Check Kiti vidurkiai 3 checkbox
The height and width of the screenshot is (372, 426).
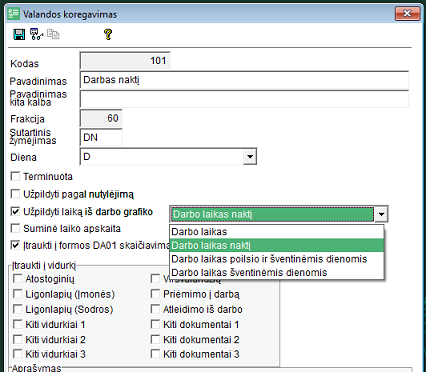[17, 354]
